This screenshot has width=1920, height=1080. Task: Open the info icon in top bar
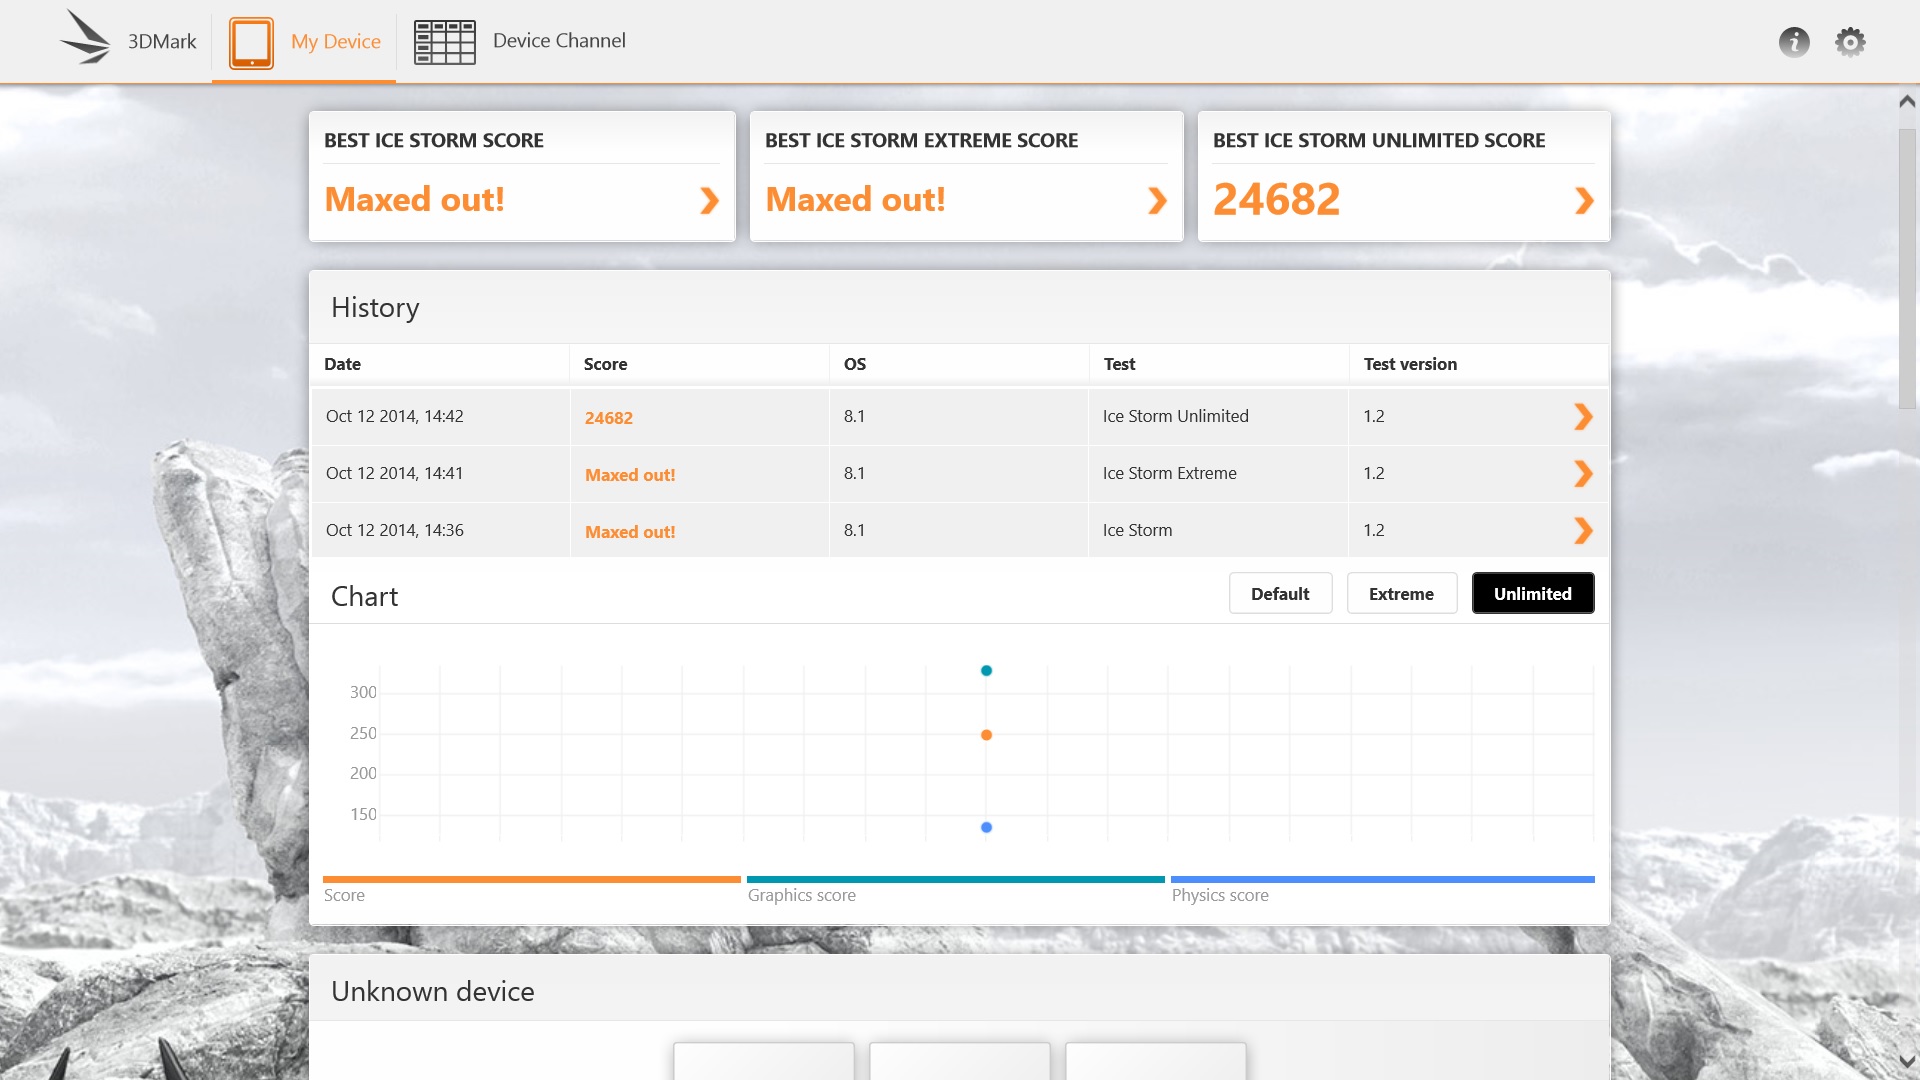coord(1794,42)
